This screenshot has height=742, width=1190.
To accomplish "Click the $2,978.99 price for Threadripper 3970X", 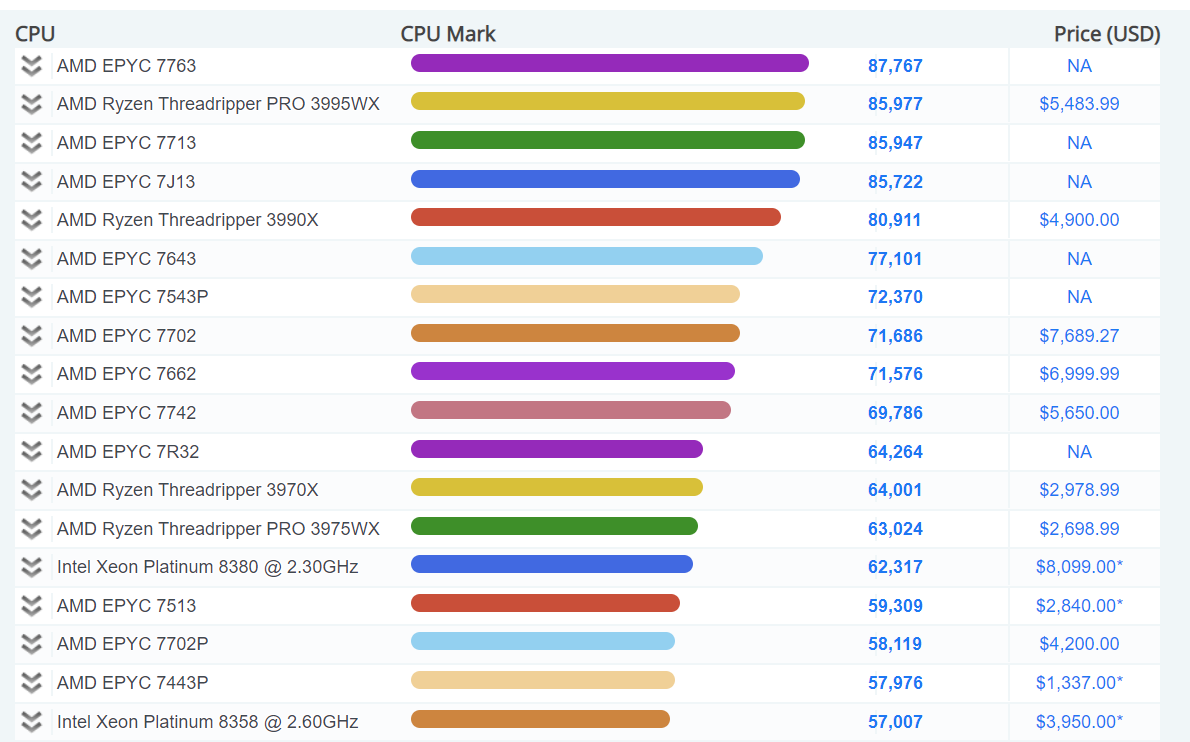I will pyautogui.click(x=1078, y=490).
